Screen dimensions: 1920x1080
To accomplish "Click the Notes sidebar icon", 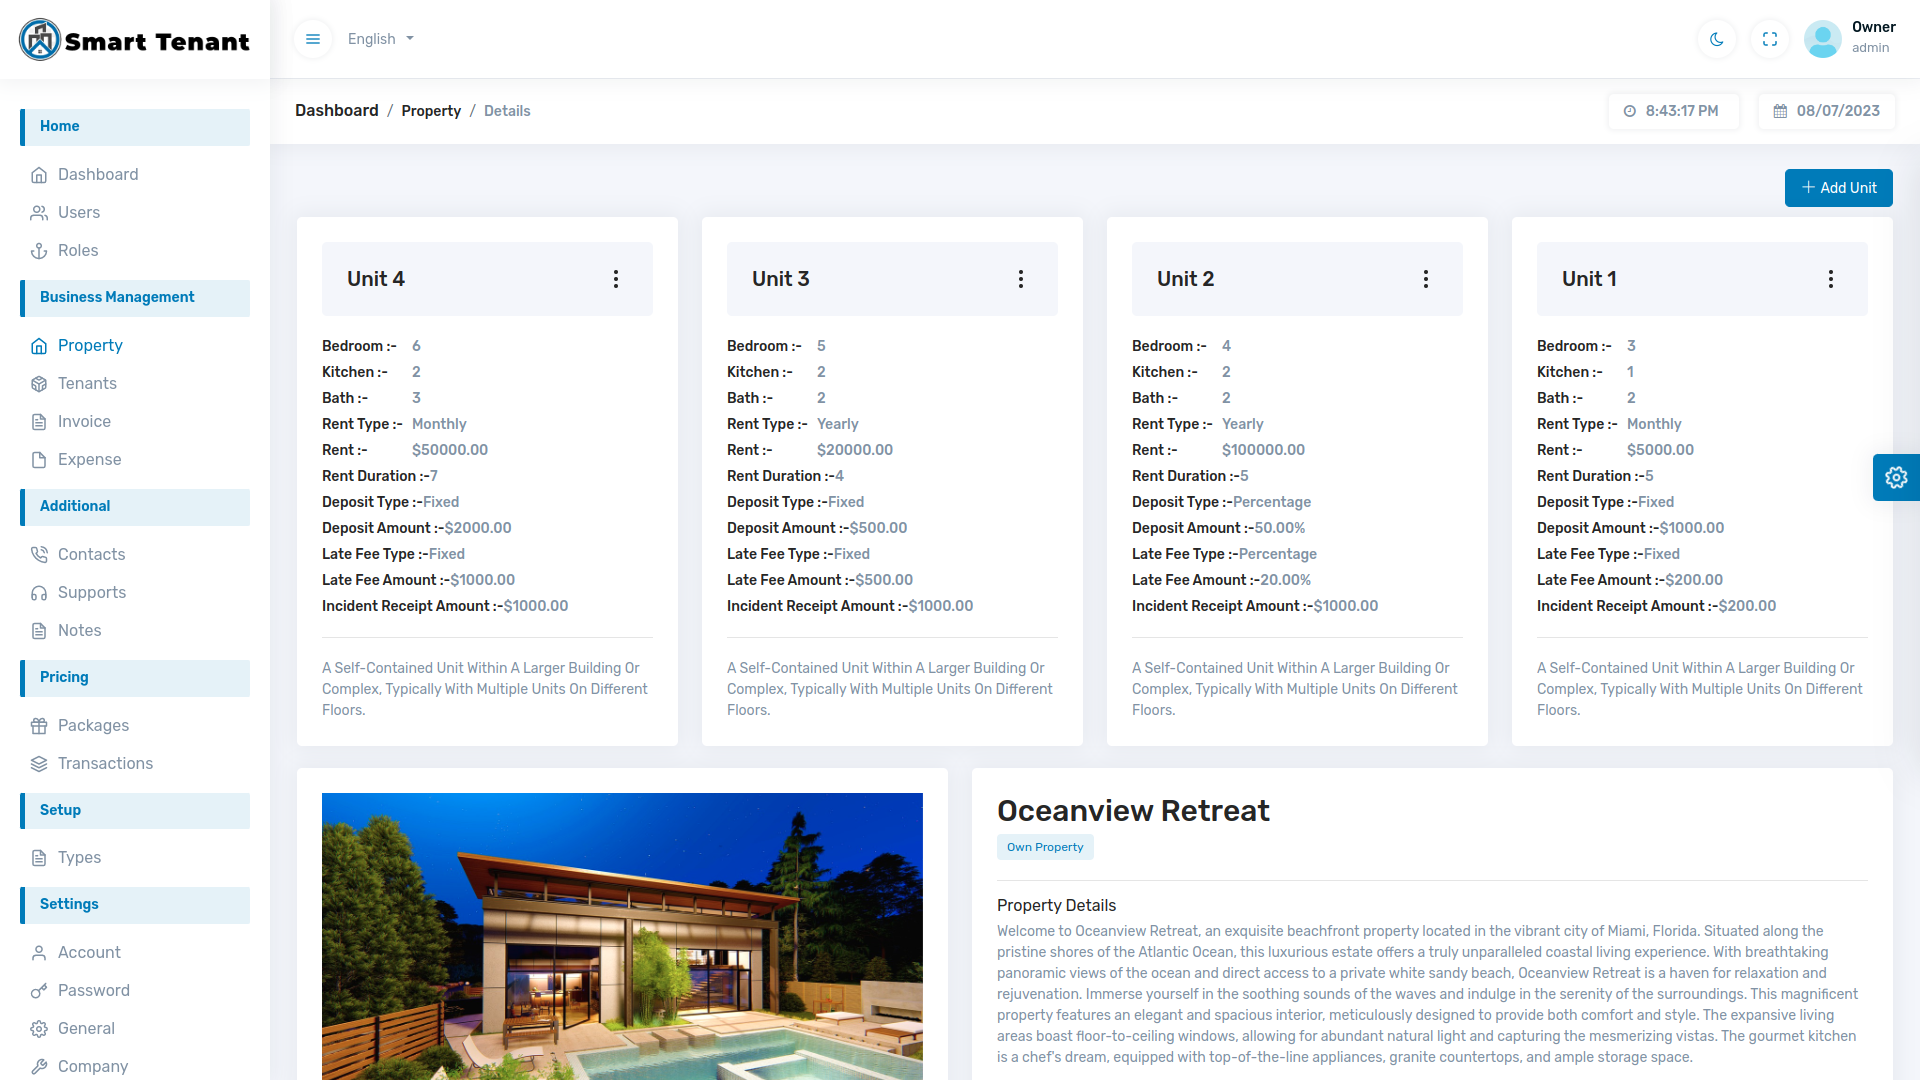I will point(39,630).
